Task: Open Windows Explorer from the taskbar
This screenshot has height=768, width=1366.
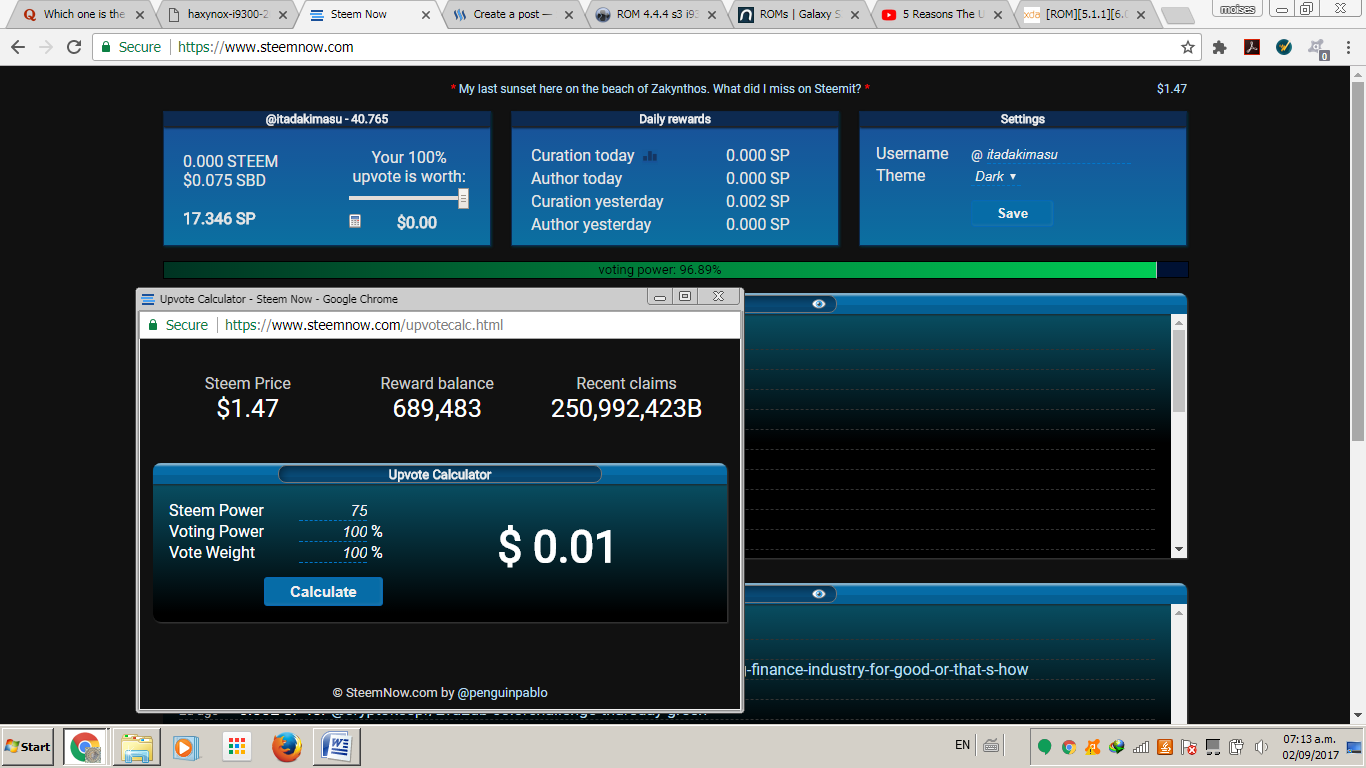Action: pos(136,746)
